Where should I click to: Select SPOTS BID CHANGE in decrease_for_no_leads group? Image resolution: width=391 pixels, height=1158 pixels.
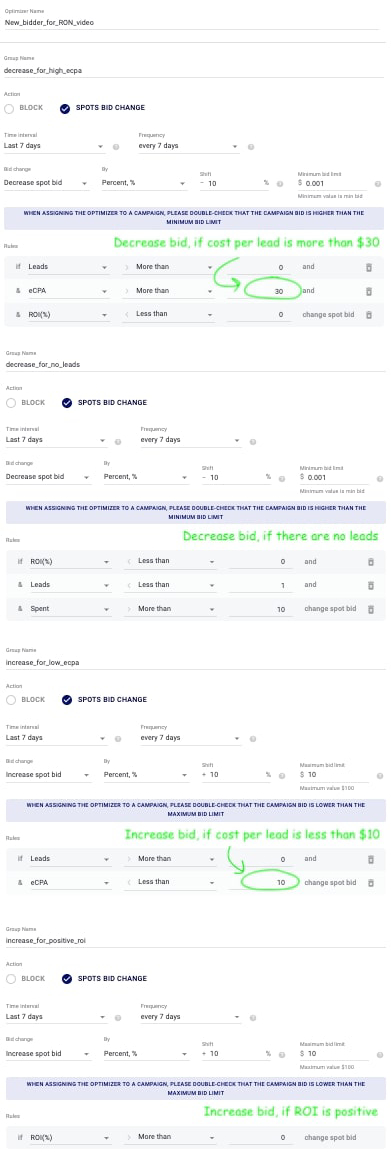pyautogui.click(x=67, y=403)
